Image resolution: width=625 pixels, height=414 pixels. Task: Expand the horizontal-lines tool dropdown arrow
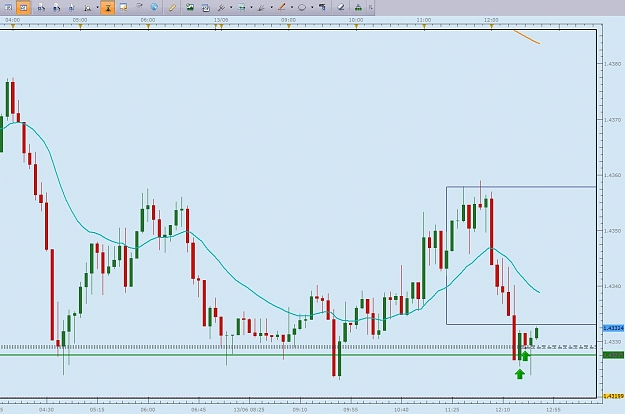tap(251, 7)
